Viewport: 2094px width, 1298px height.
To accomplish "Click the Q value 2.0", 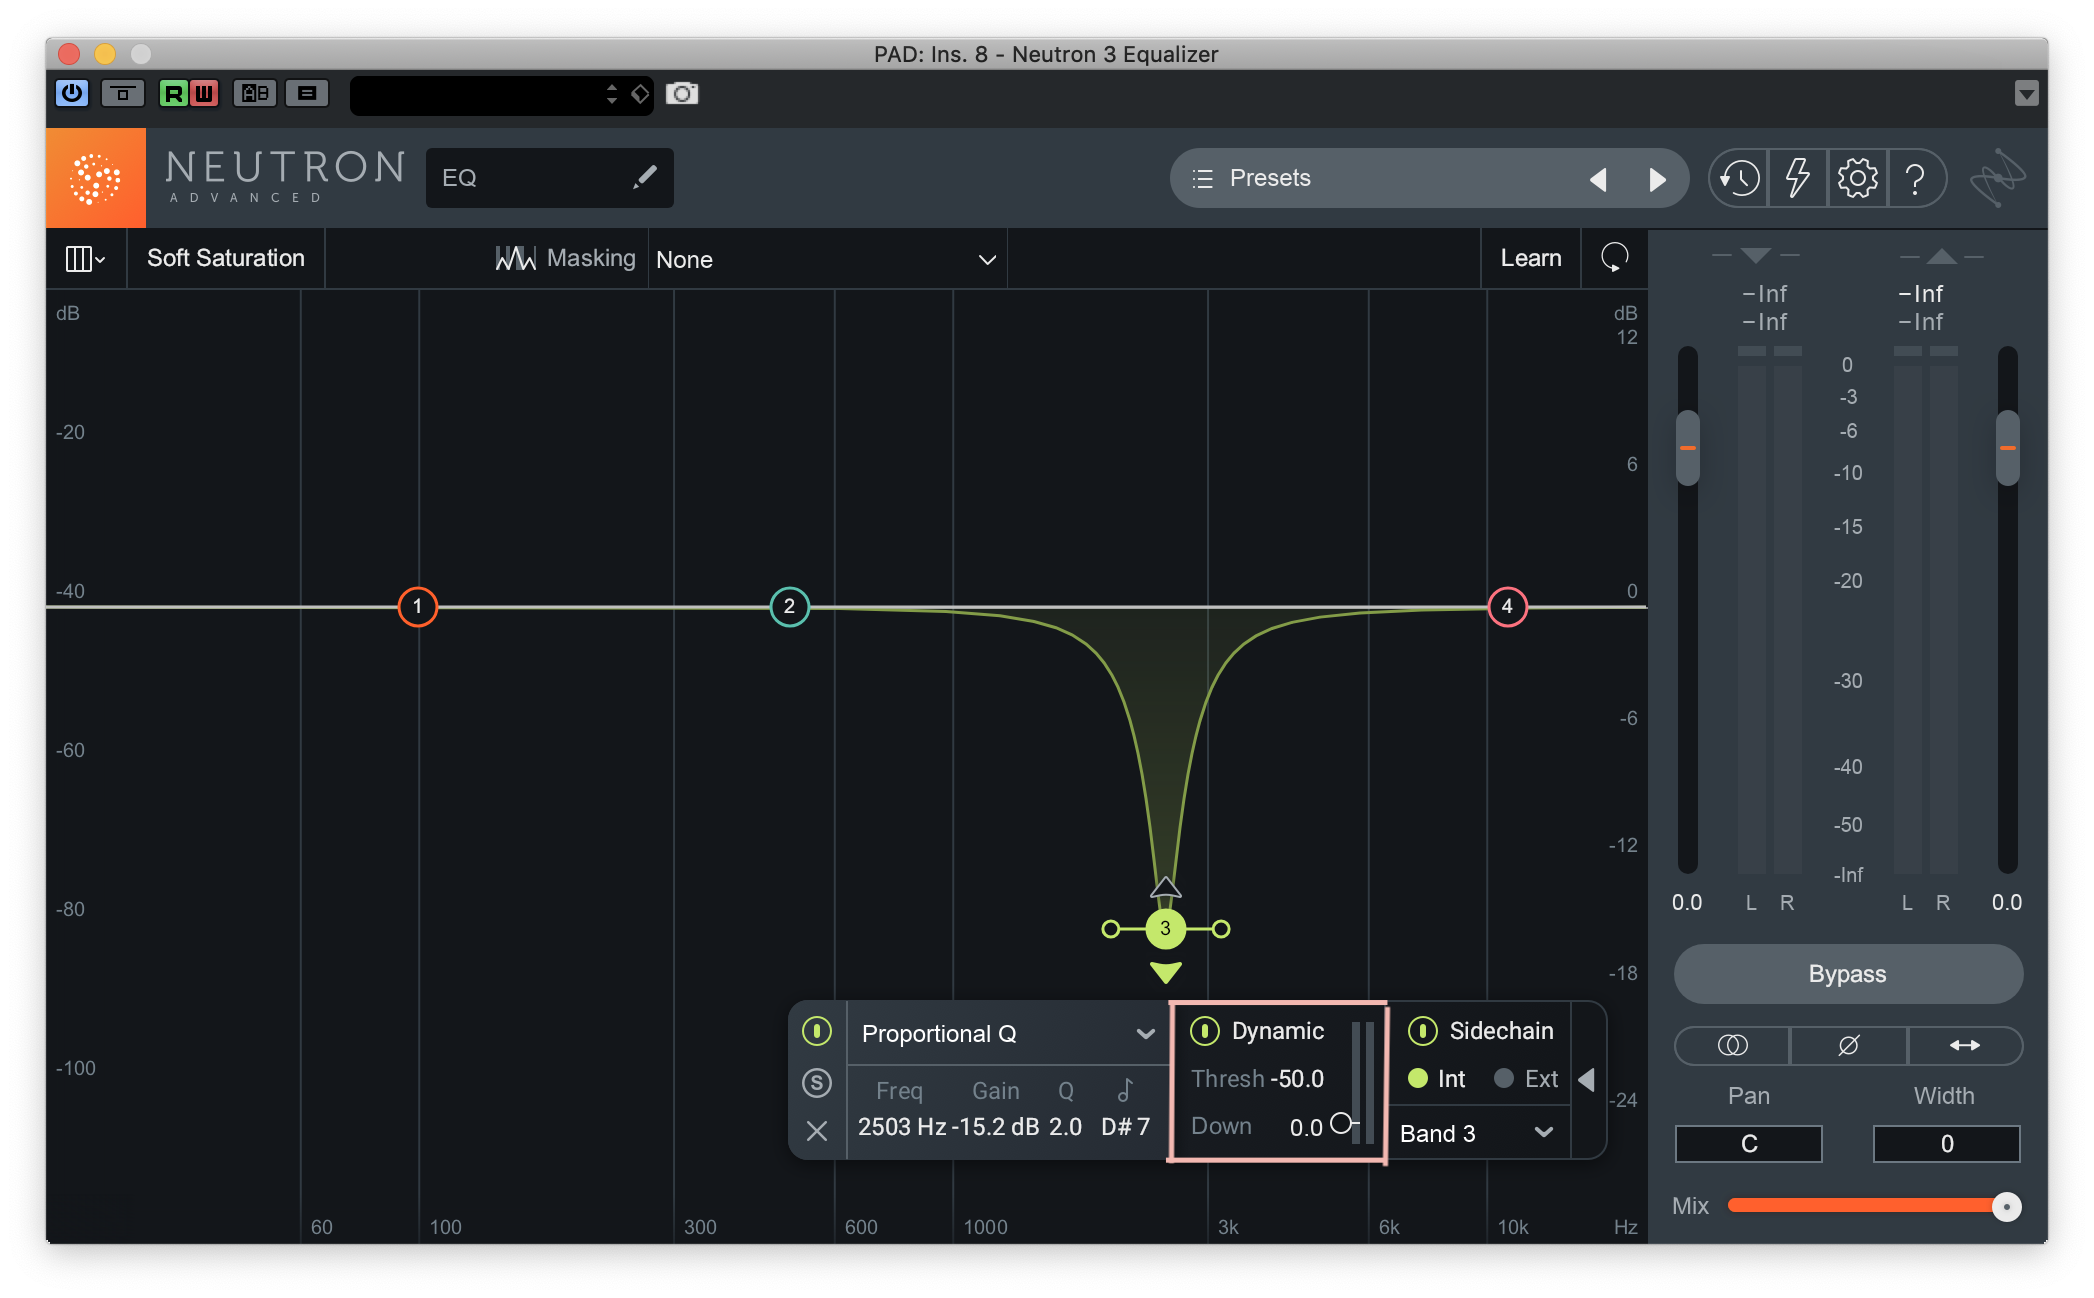I will tap(1065, 1127).
